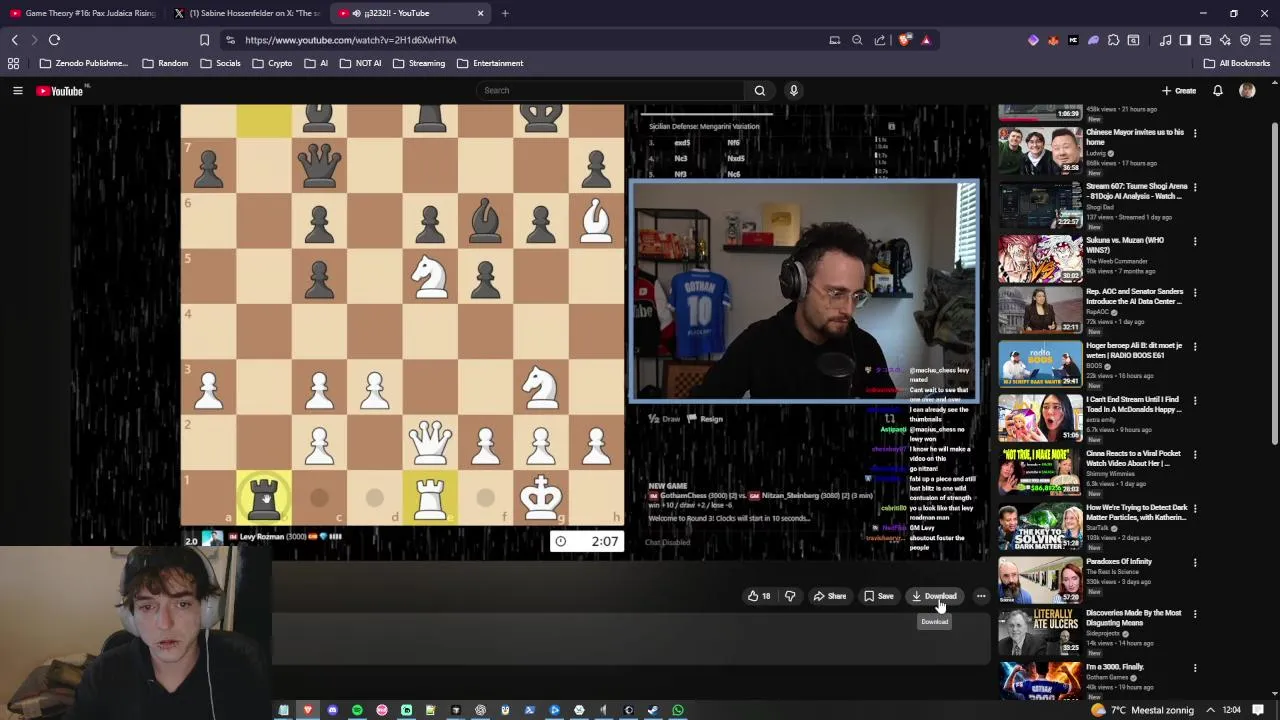
Task: Open Sukuna vs. Muzan video thumbnail
Action: [x=1040, y=258]
